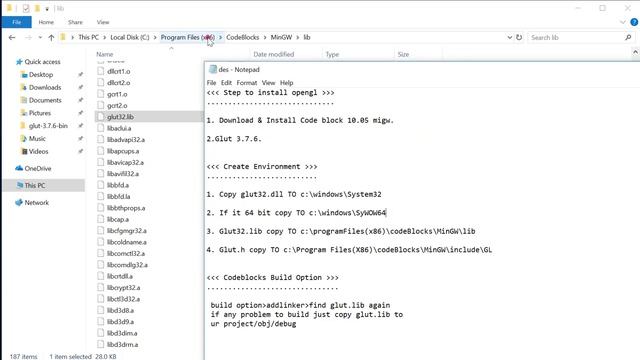This screenshot has width=640, height=360.
Task: Open Videos in Quick access
Action: pyautogui.click(x=38, y=151)
